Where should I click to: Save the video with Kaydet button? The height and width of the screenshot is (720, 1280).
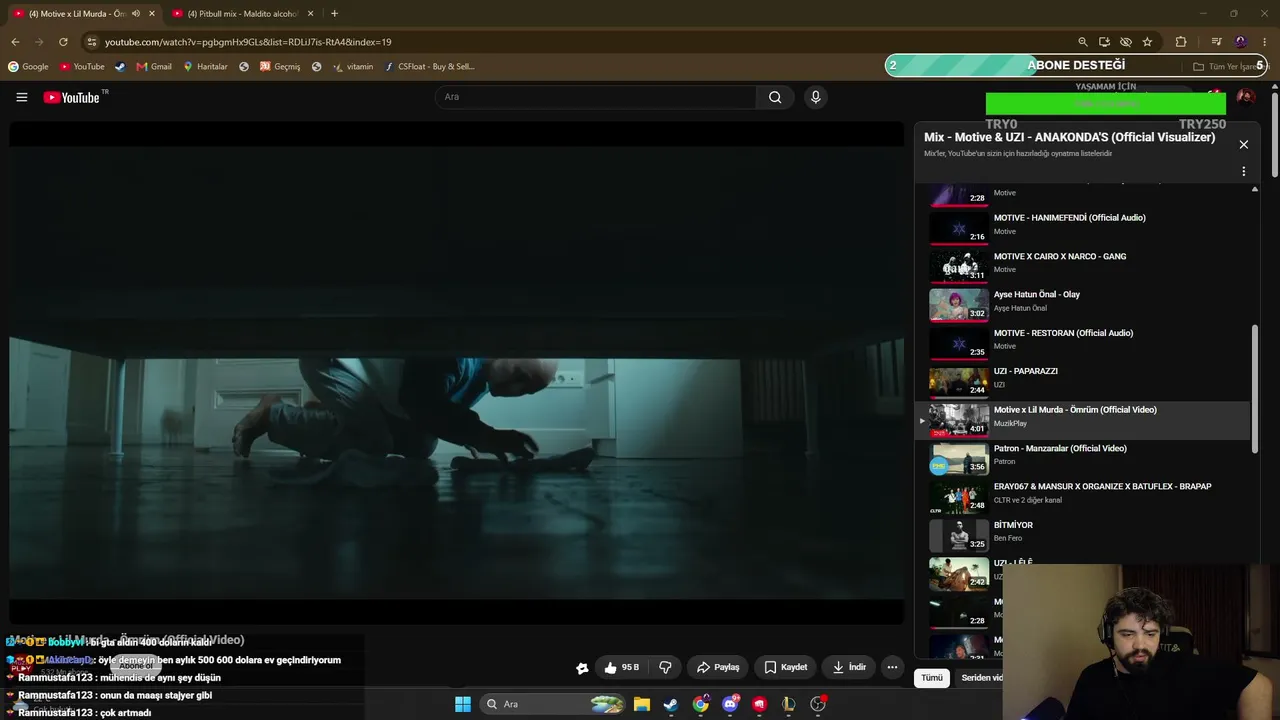[x=786, y=667]
